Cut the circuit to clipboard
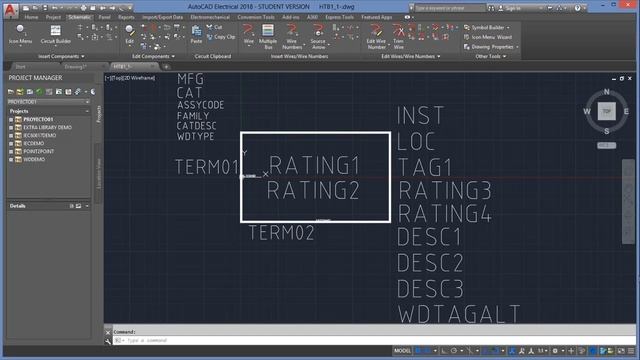This screenshot has height=360, width=640. (214, 27)
